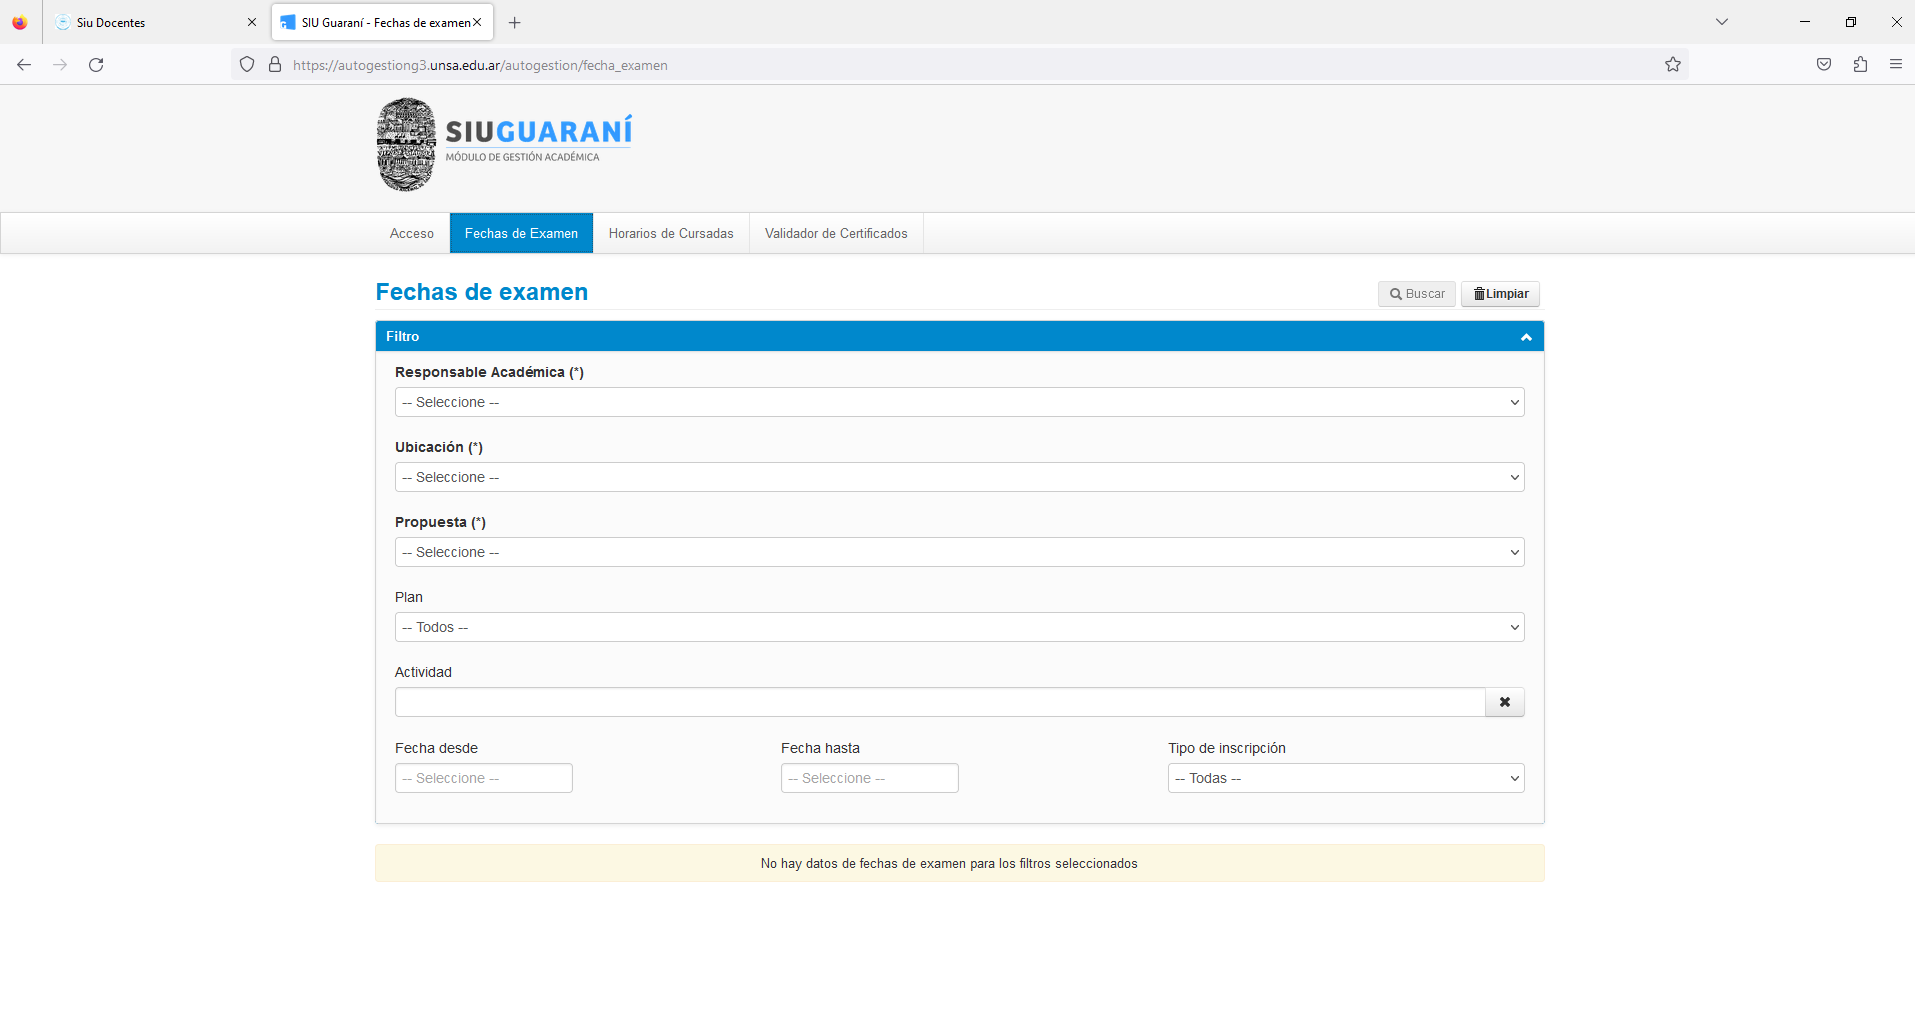Open the Fechas de Examen menu item
This screenshot has width=1915, height=1009.
coord(521,233)
